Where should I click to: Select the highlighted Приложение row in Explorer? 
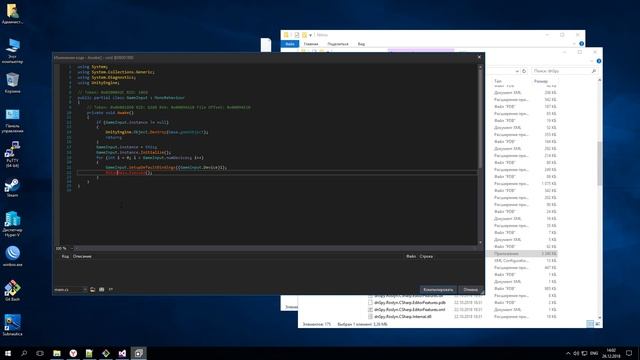[x=522, y=253]
